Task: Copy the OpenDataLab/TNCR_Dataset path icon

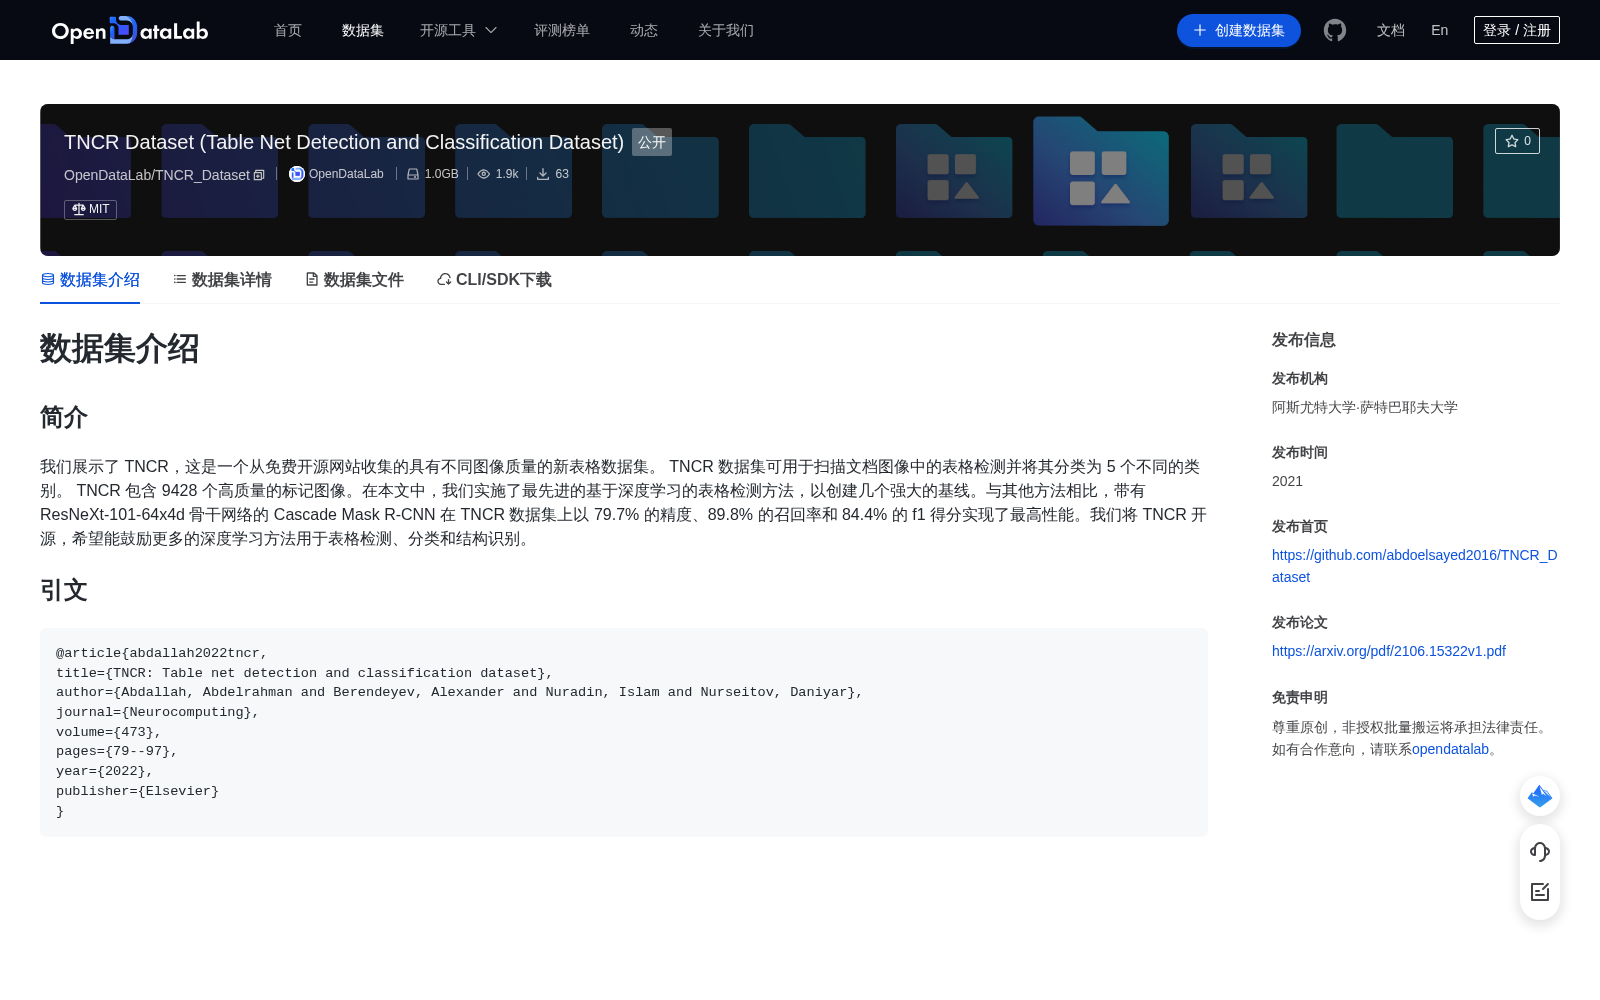Action: [259, 175]
